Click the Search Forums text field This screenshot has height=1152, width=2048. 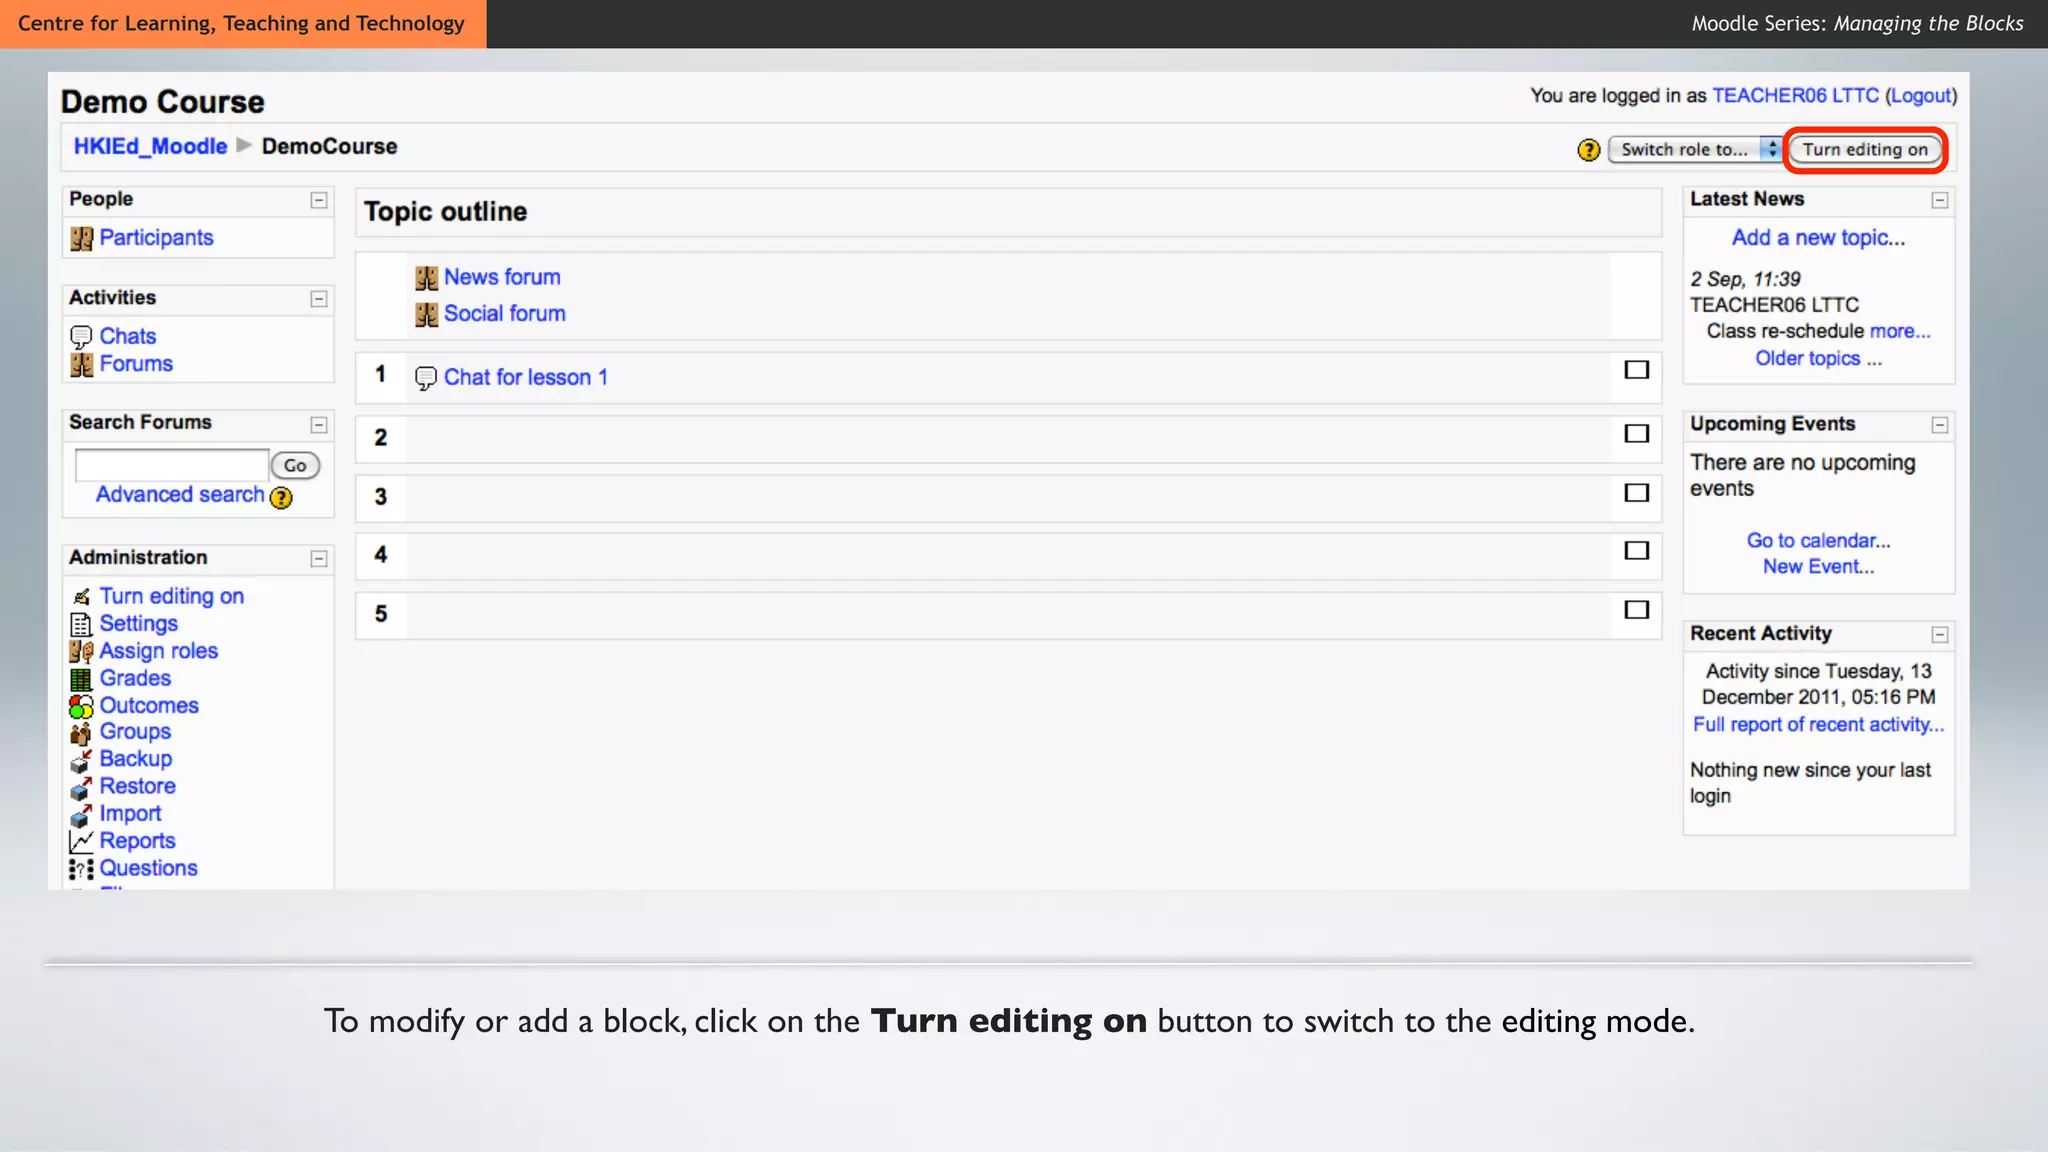172,465
